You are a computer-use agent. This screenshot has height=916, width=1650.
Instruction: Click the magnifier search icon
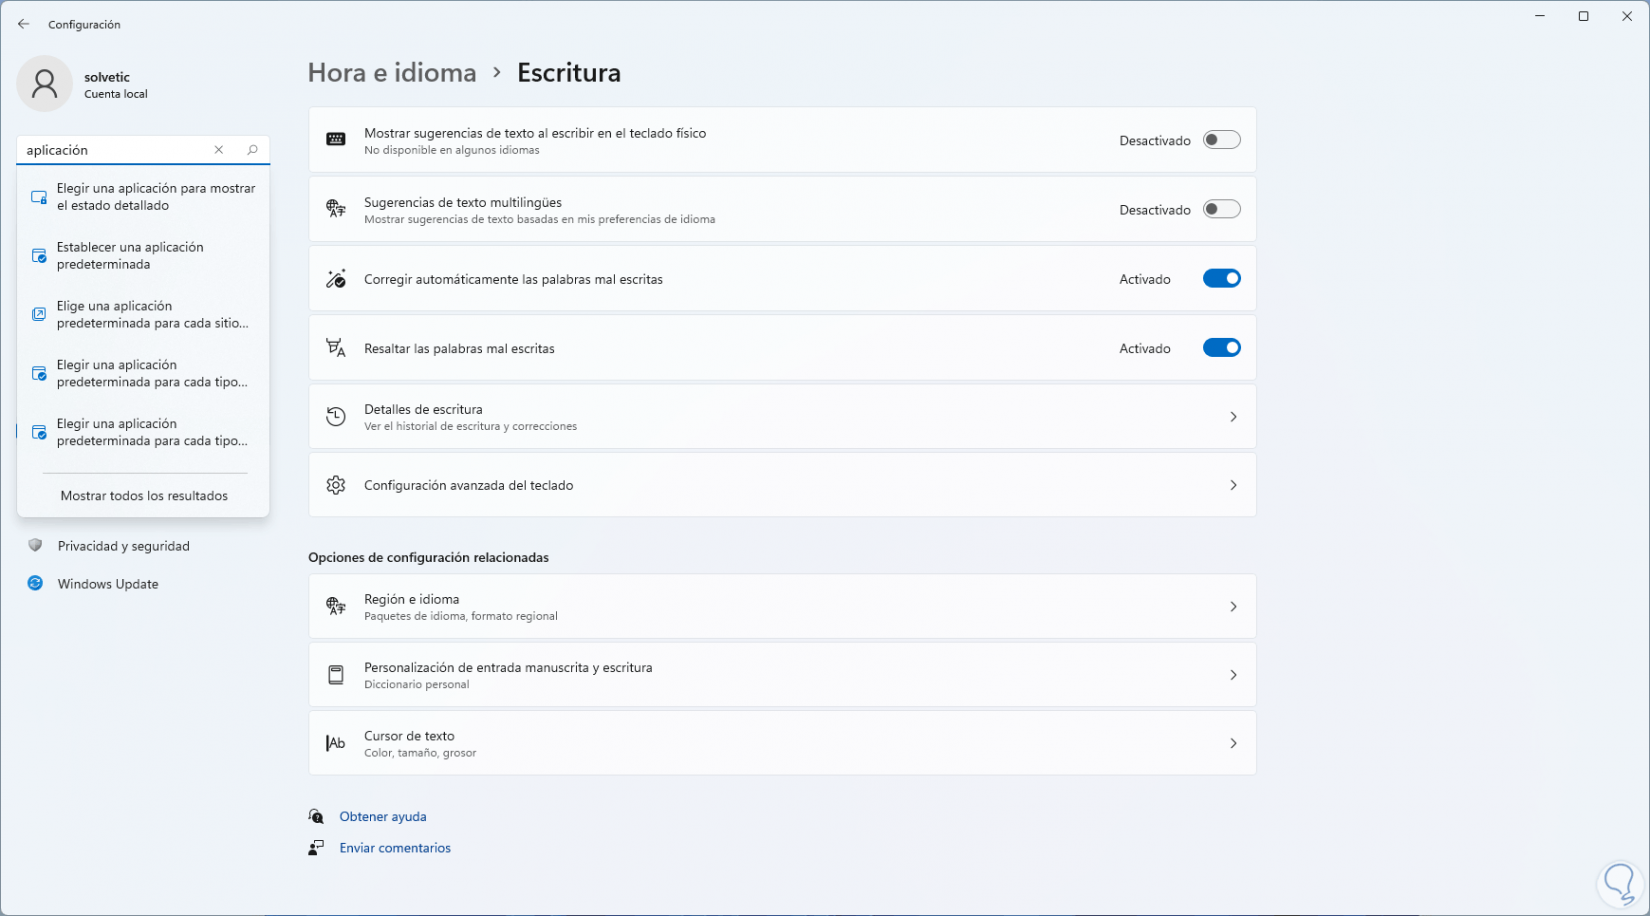(x=252, y=150)
